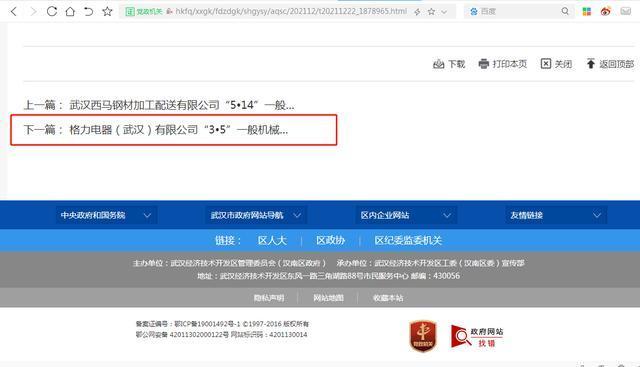Open the 隐私声明 footer link

[x=269, y=298]
